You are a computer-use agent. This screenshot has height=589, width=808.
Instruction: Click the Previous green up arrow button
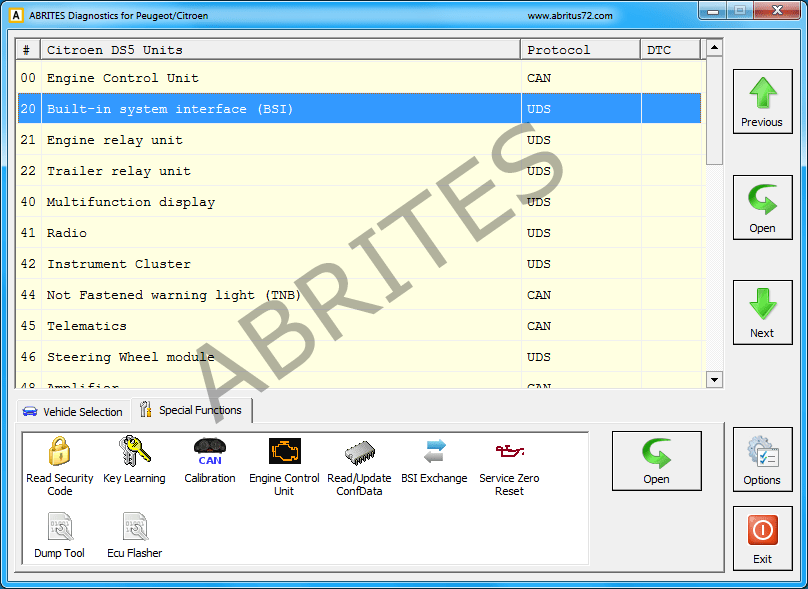pos(762,102)
